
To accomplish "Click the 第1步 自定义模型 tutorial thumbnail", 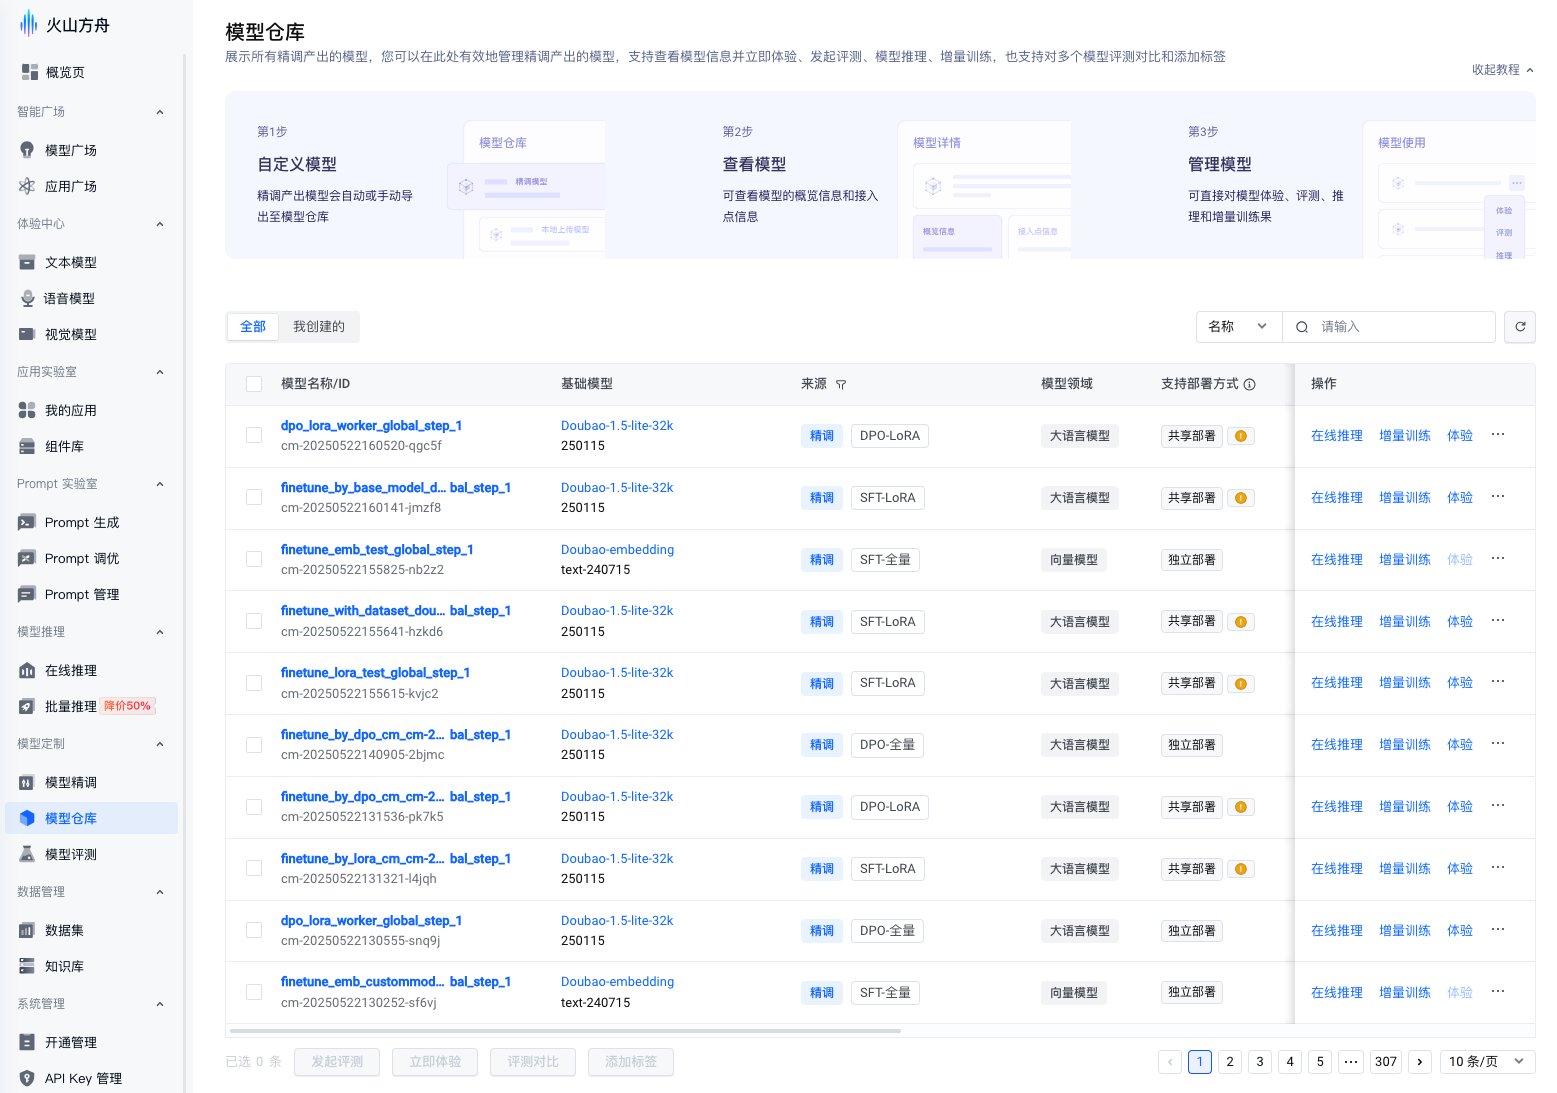I will (525, 190).
